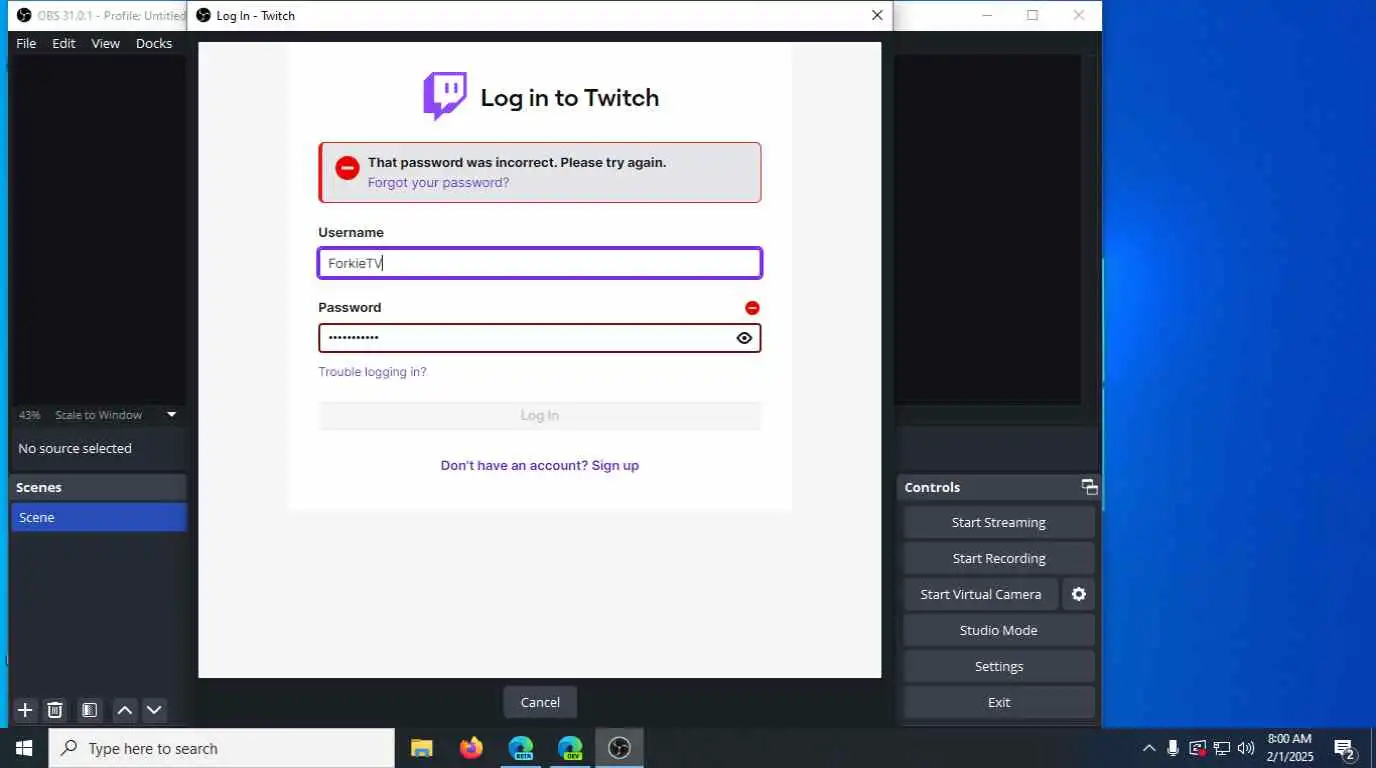This screenshot has height=768, width=1376.
Task: Remove selected scene with trash icon
Action: pos(55,710)
